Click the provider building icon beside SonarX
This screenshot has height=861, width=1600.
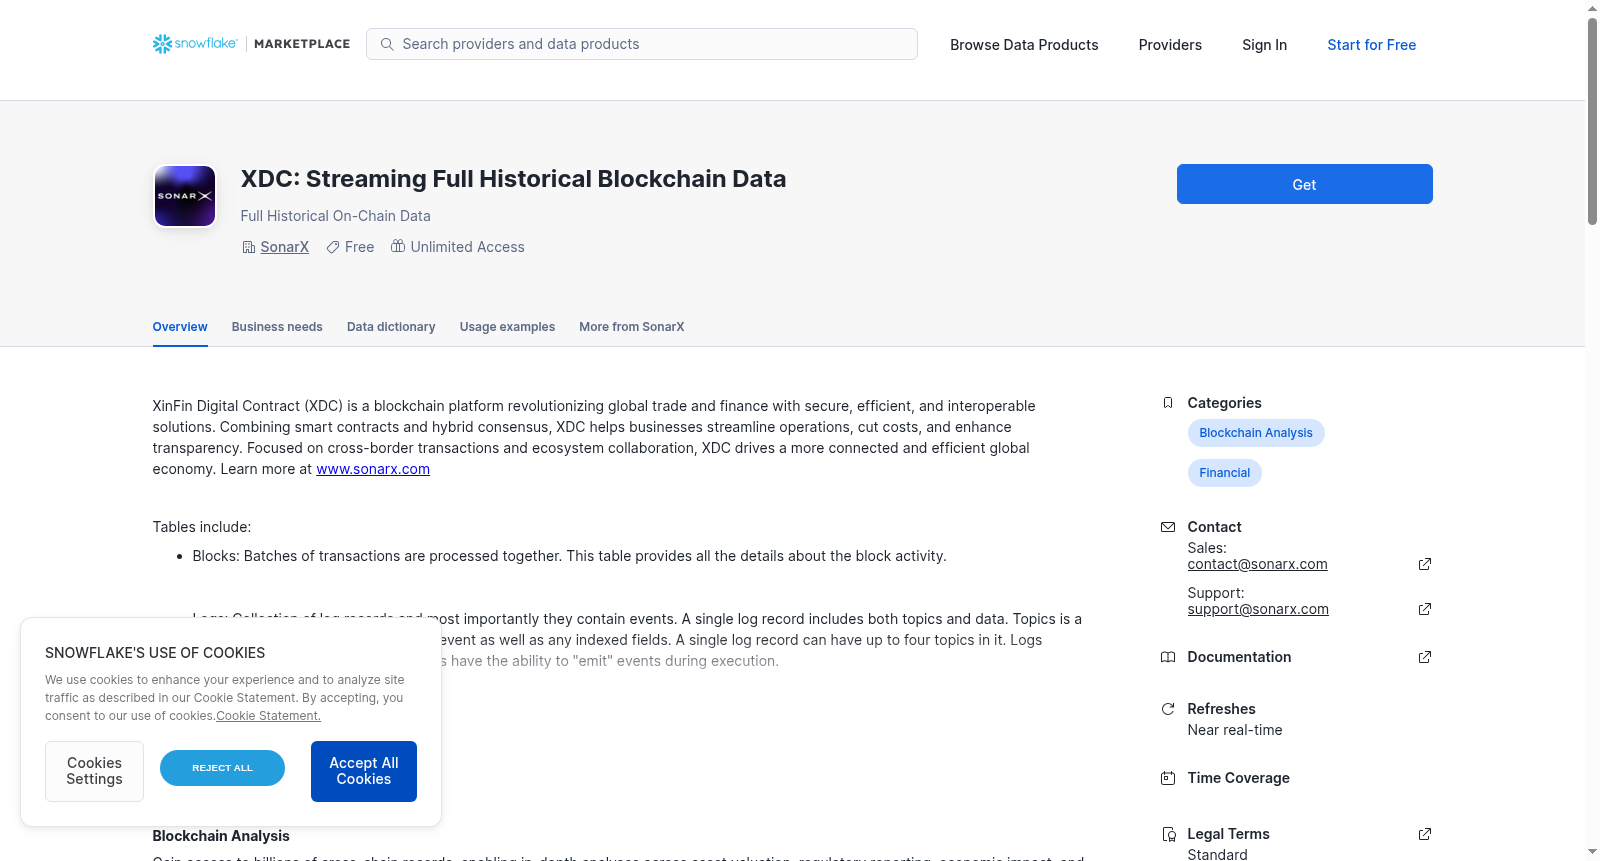pyautogui.click(x=249, y=247)
